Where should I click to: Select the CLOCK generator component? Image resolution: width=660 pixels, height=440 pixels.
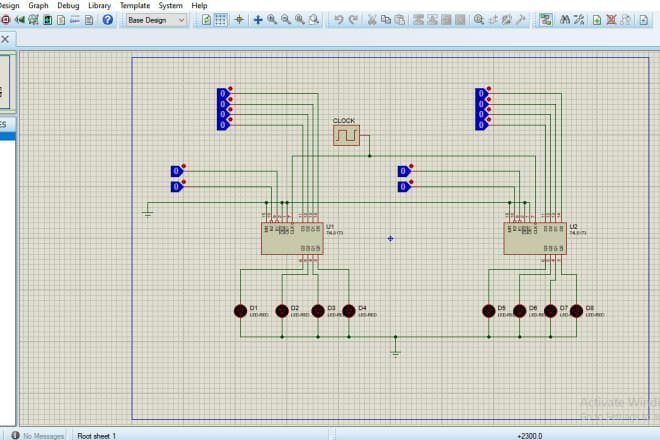[346, 135]
